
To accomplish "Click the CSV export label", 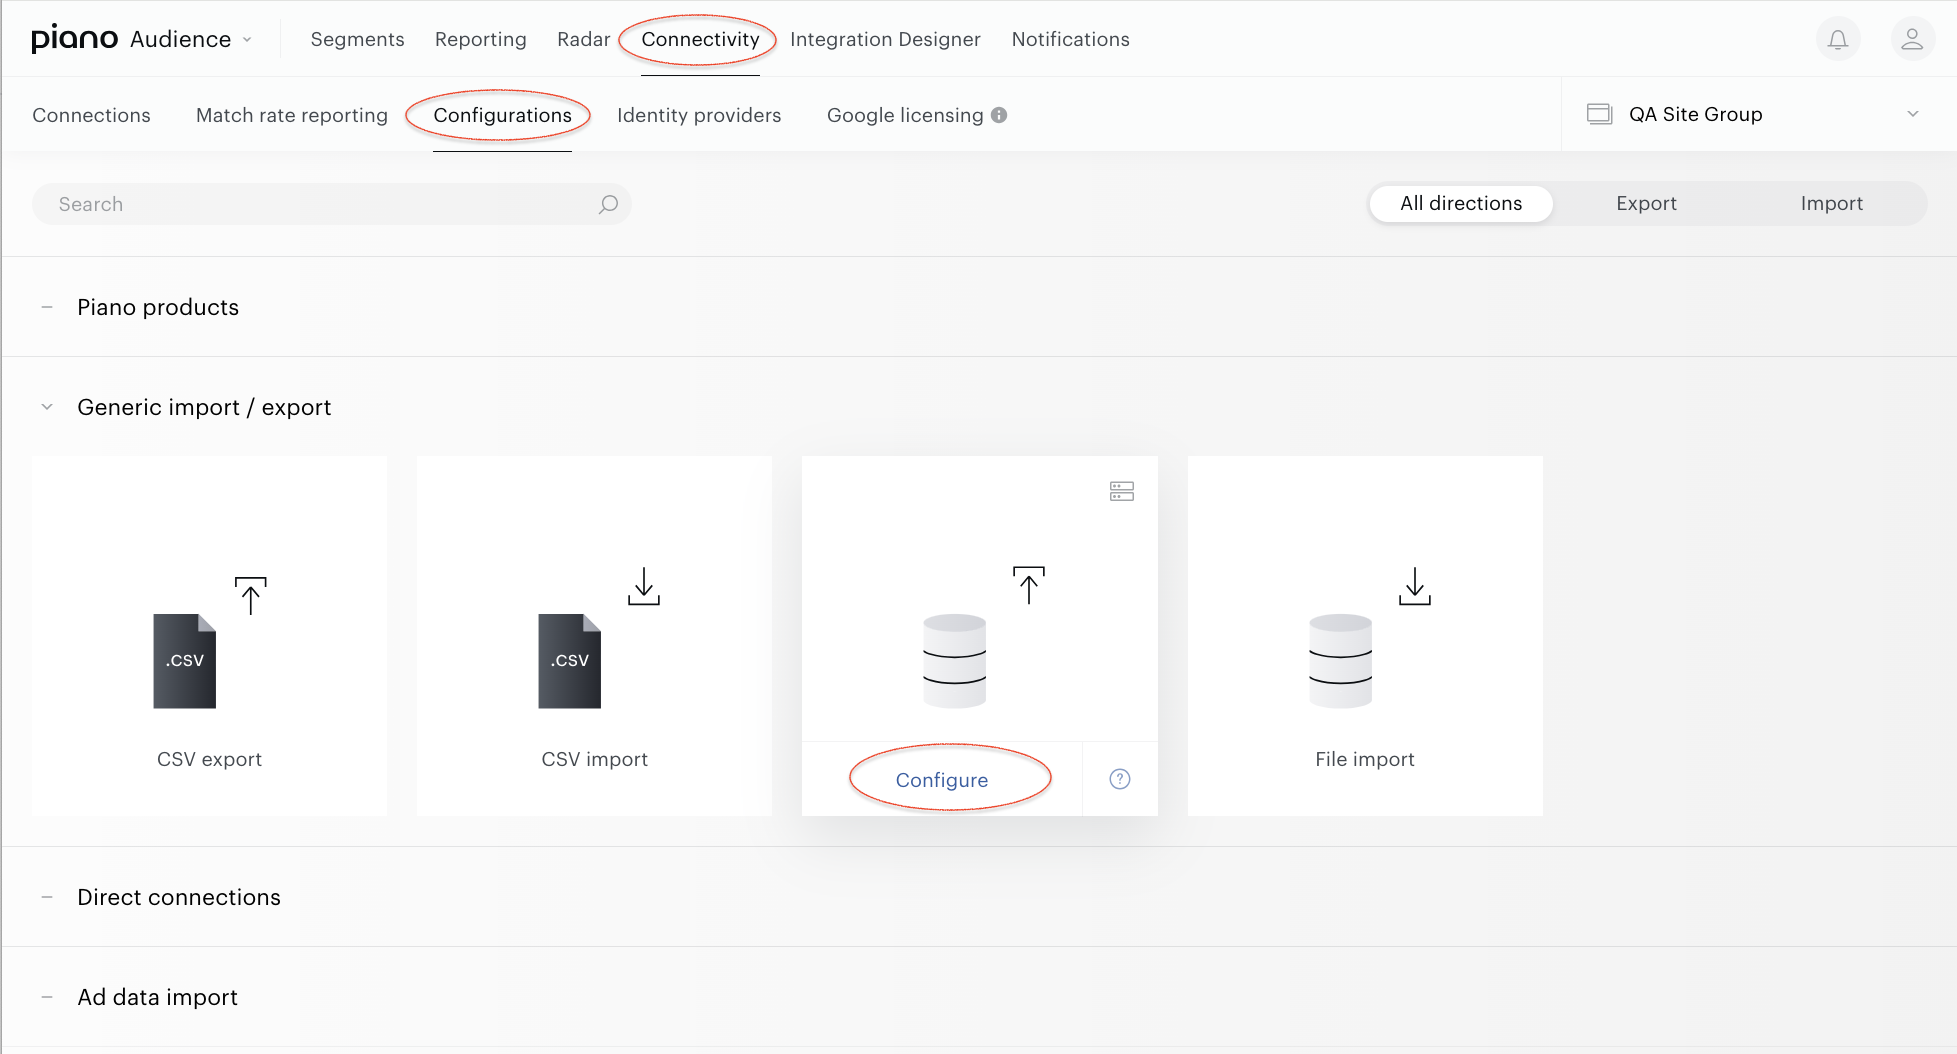I will point(209,759).
